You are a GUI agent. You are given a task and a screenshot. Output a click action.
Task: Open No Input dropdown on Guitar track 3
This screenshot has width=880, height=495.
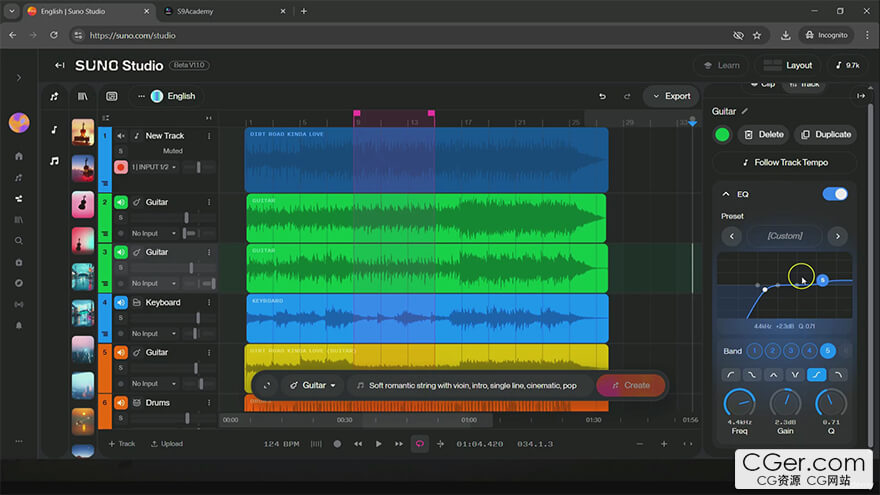[x=154, y=283]
